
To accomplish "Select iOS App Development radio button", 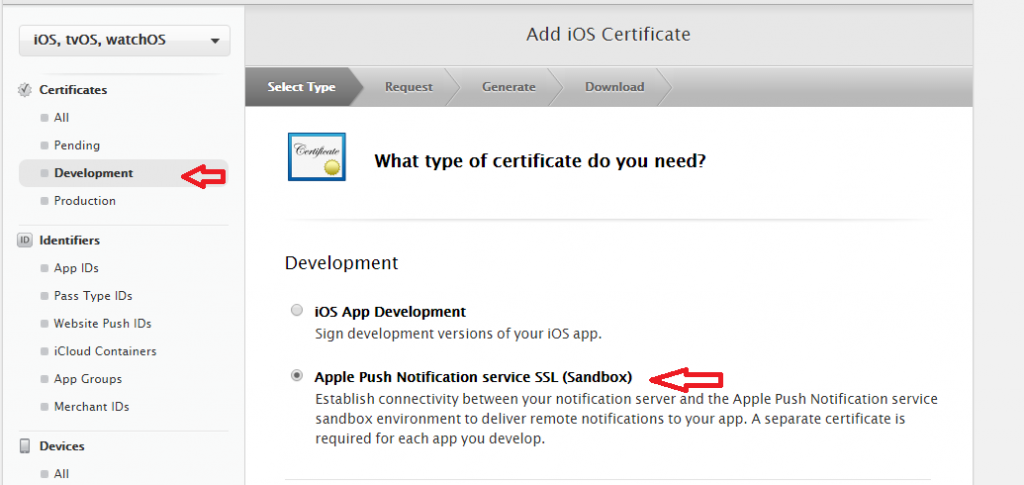I will [296, 311].
